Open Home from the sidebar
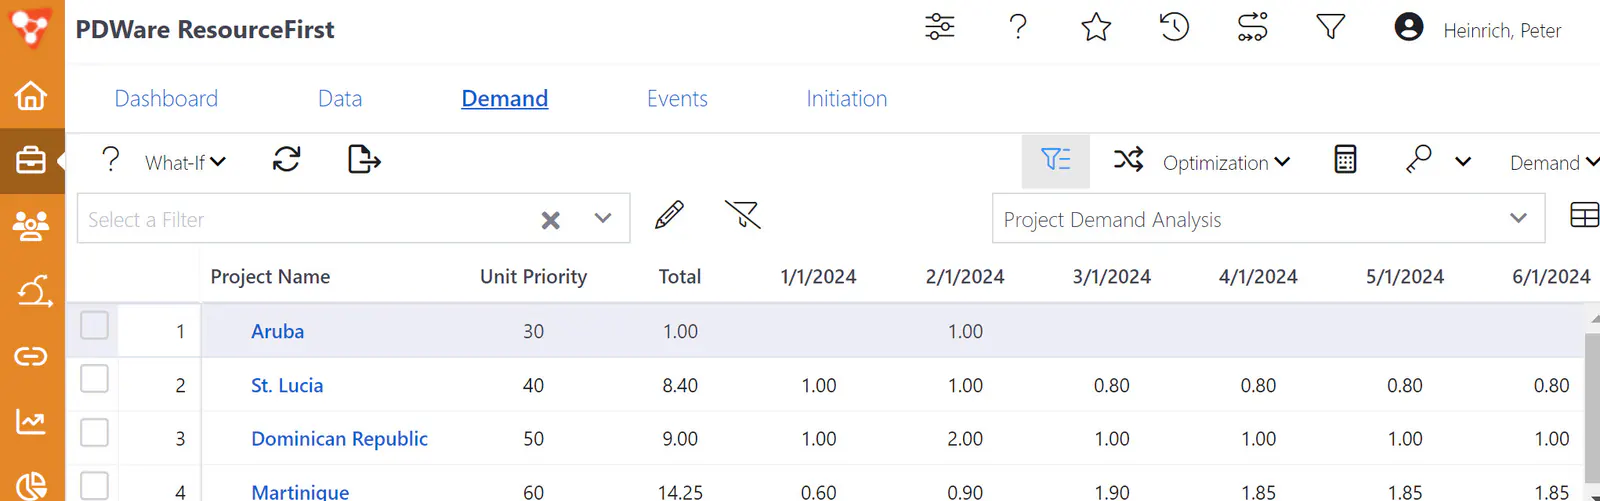This screenshot has width=1600, height=501. [31, 96]
